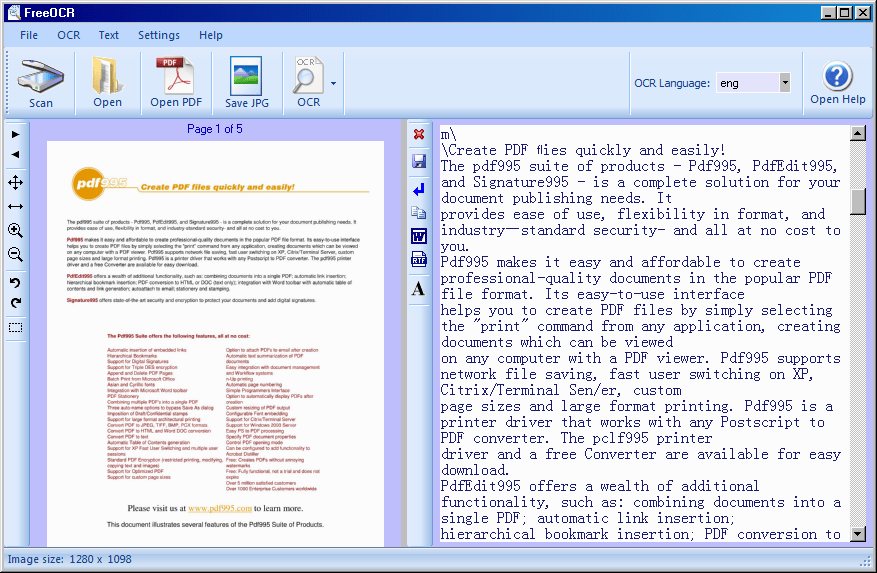This screenshot has width=877, height=573.
Task: Click Save JPG in the toolbar
Action: point(247,83)
